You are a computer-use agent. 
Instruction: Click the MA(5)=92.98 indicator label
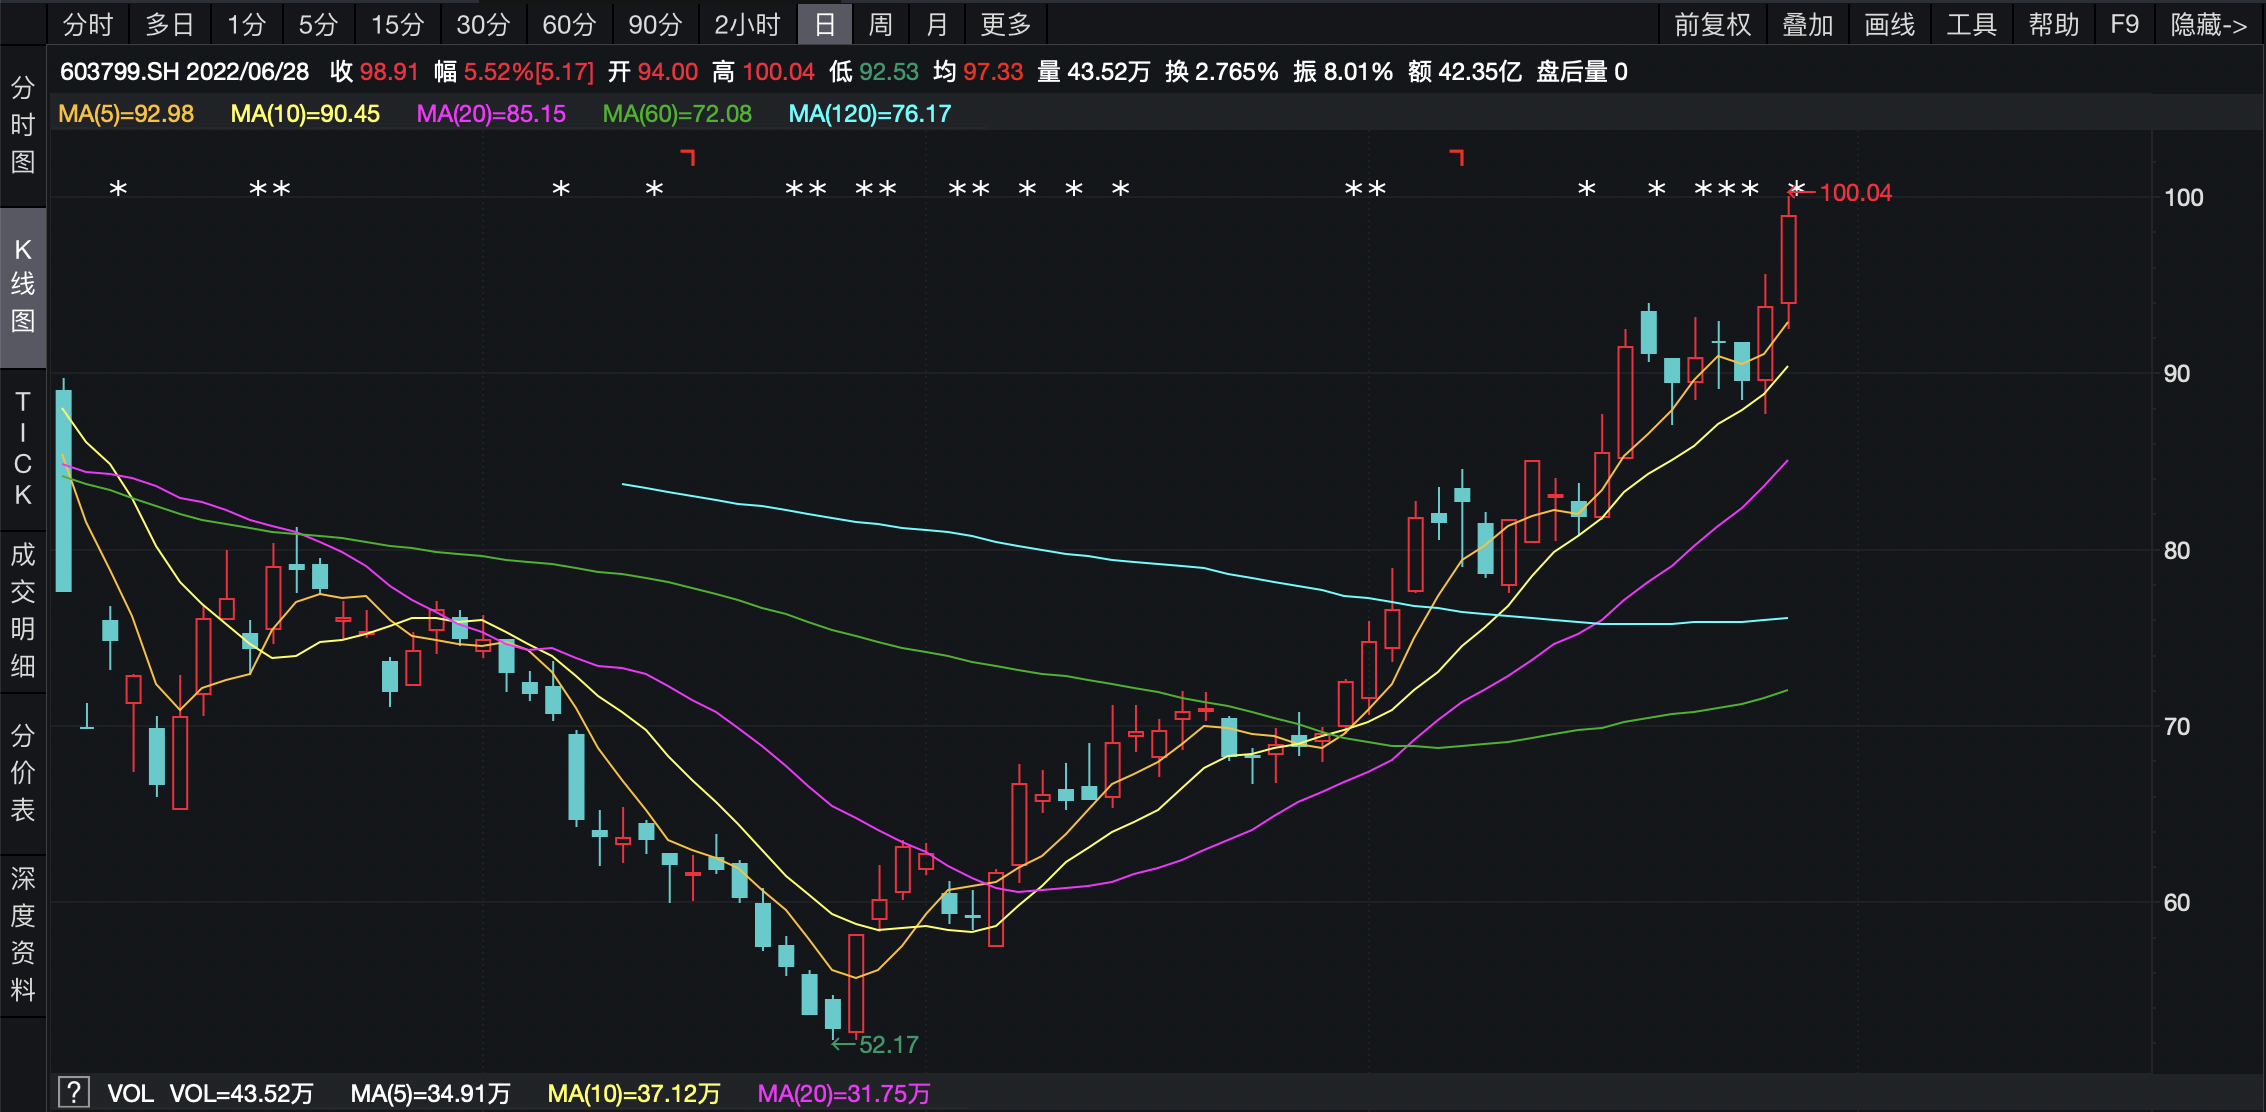click(x=126, y=114)
